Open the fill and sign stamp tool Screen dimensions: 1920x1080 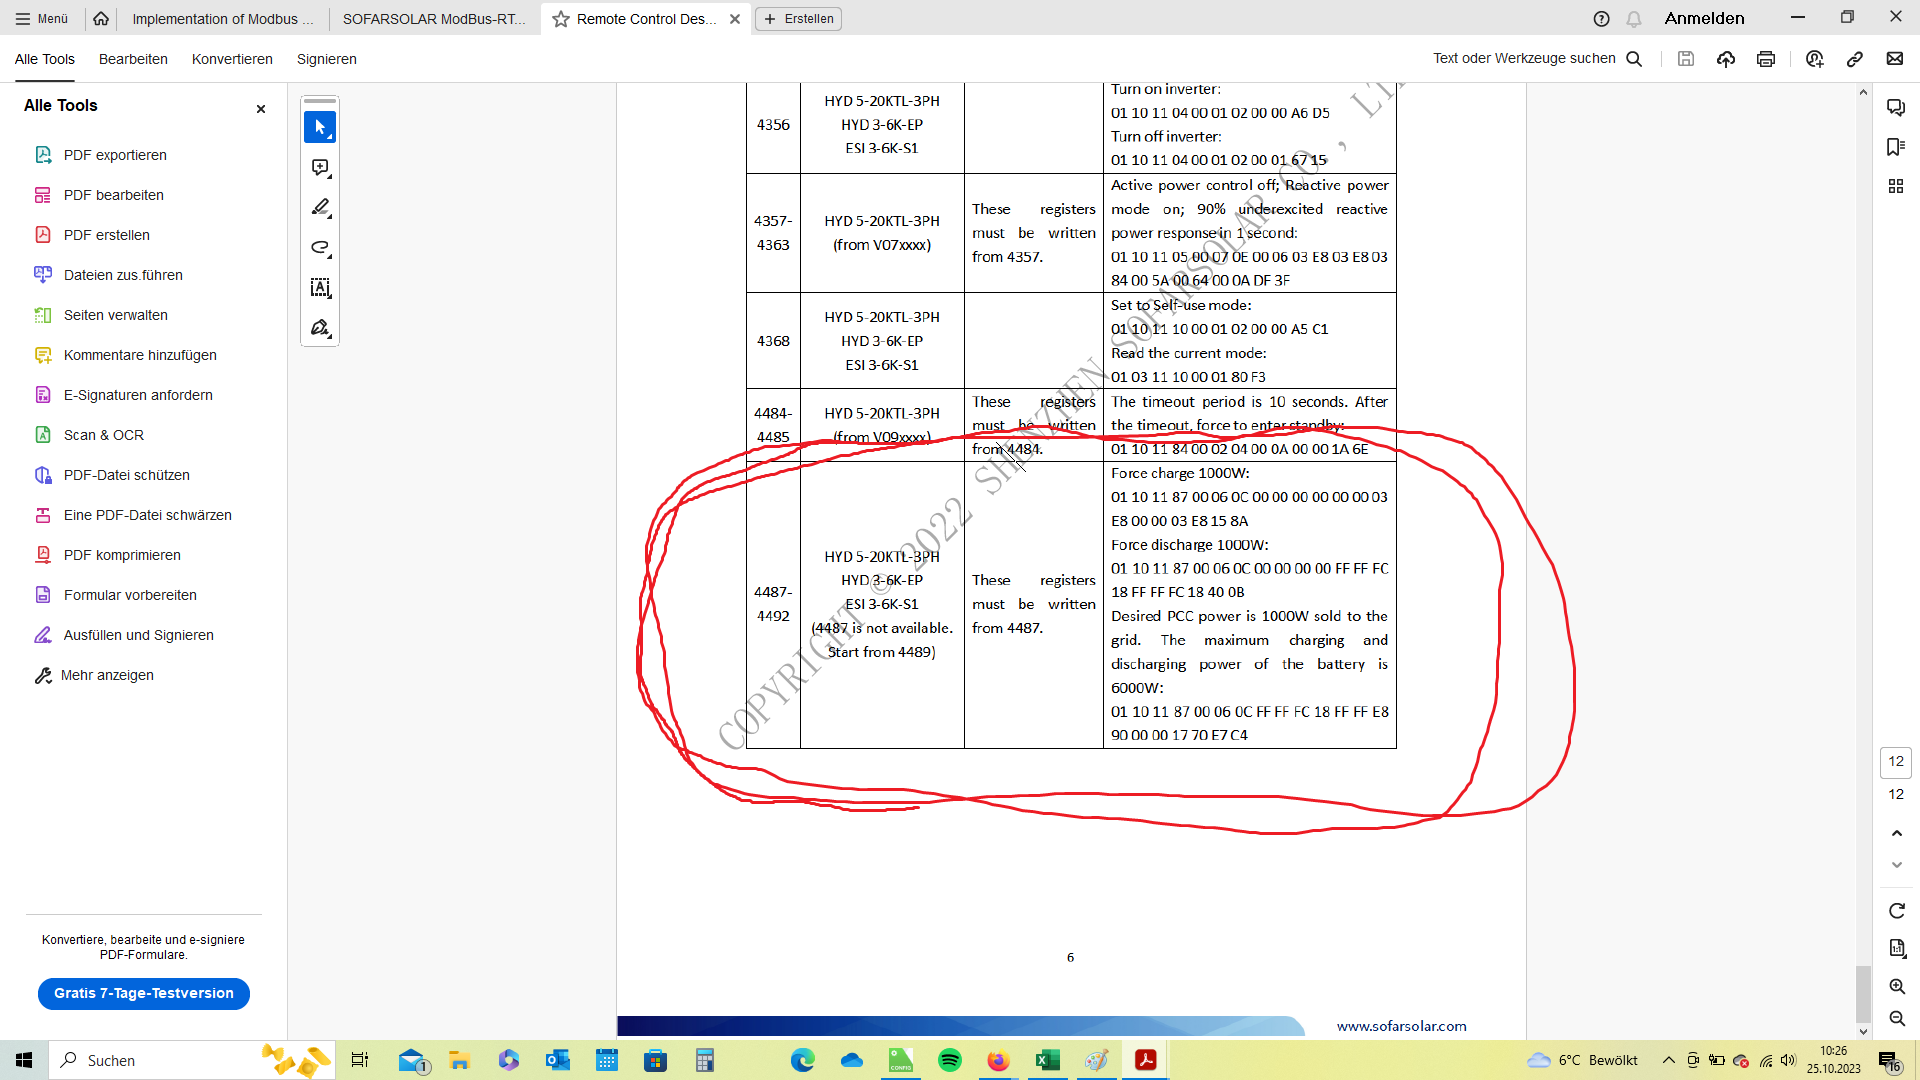point(320,328)
